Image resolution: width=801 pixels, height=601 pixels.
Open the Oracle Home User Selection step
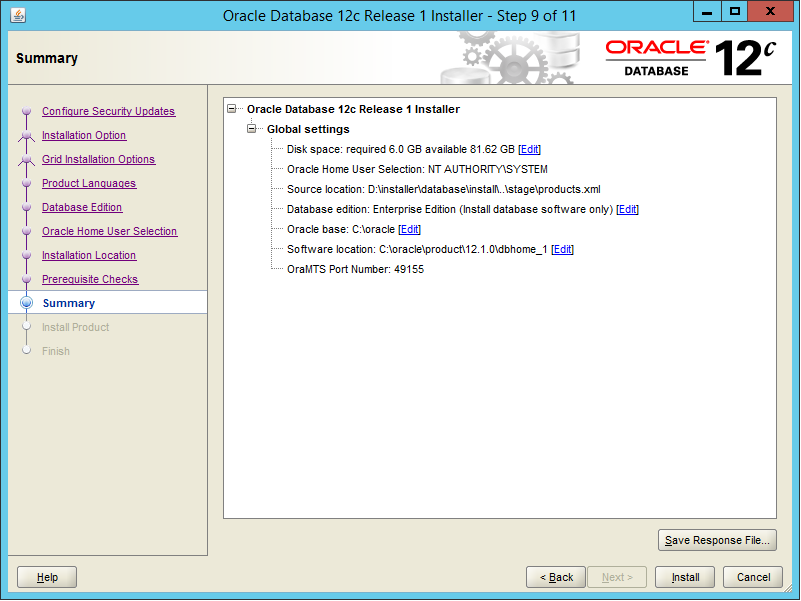point(109,231)
